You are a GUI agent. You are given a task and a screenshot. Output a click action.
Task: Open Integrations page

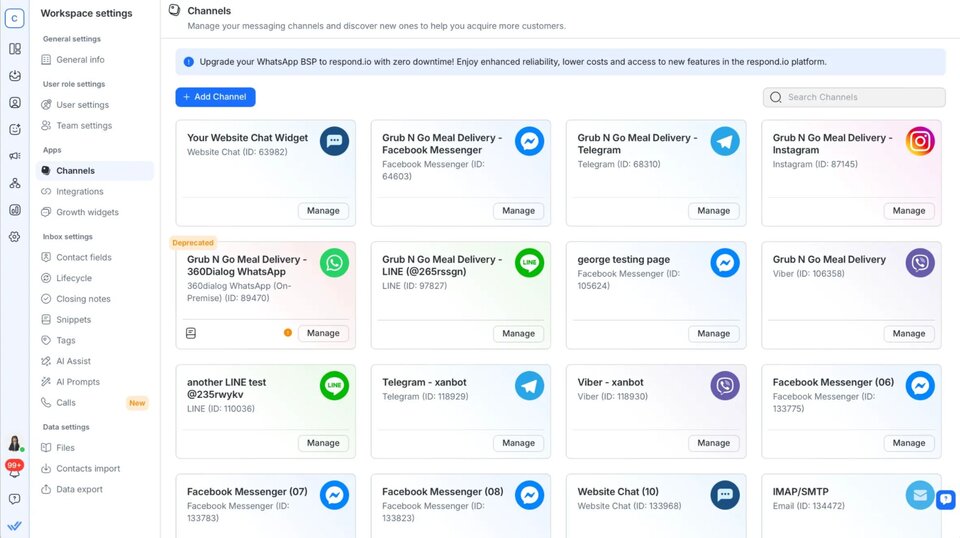pyautogui.click(x=95, y=192)
